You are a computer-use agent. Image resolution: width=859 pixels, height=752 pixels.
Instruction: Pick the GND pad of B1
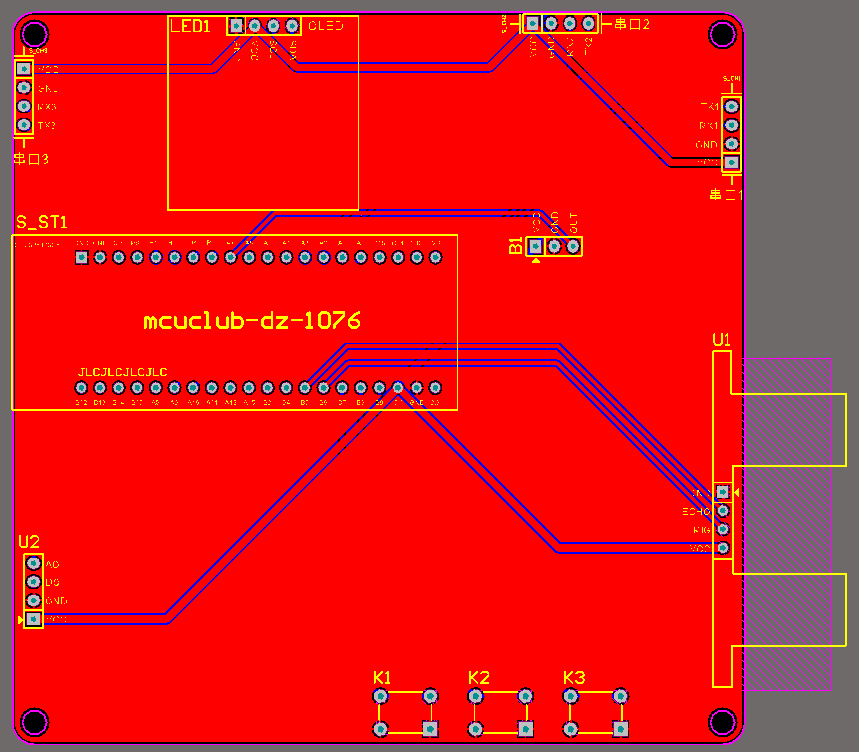click(554, 246)
